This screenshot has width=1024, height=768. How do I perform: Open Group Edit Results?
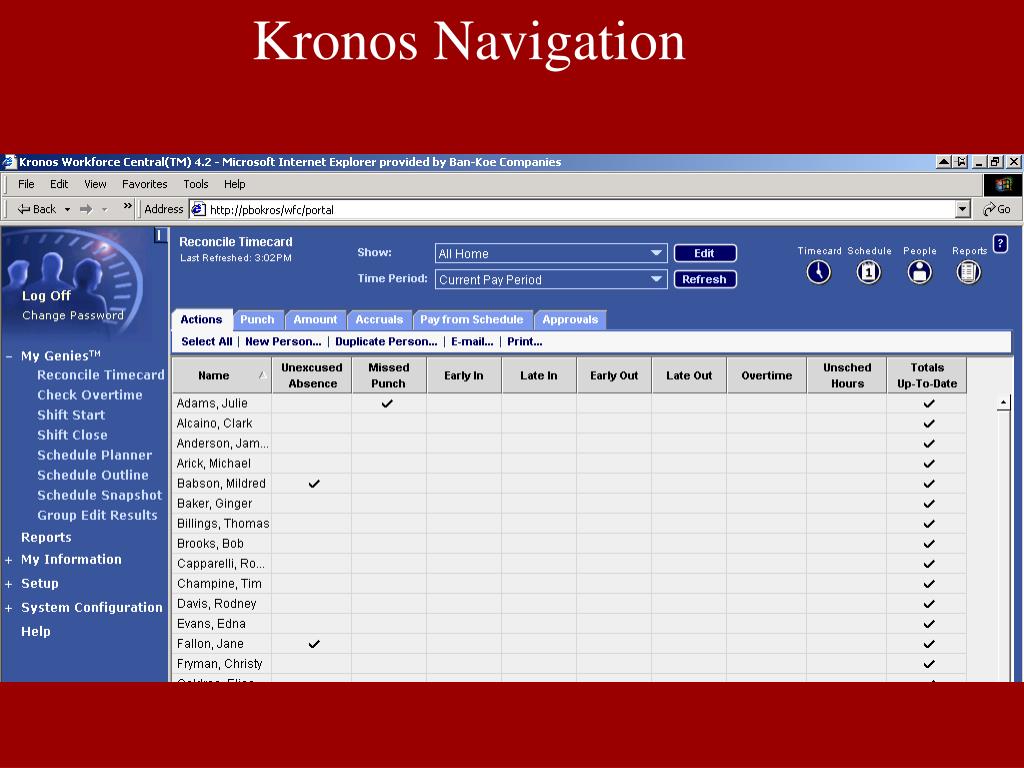coord(97,515)
